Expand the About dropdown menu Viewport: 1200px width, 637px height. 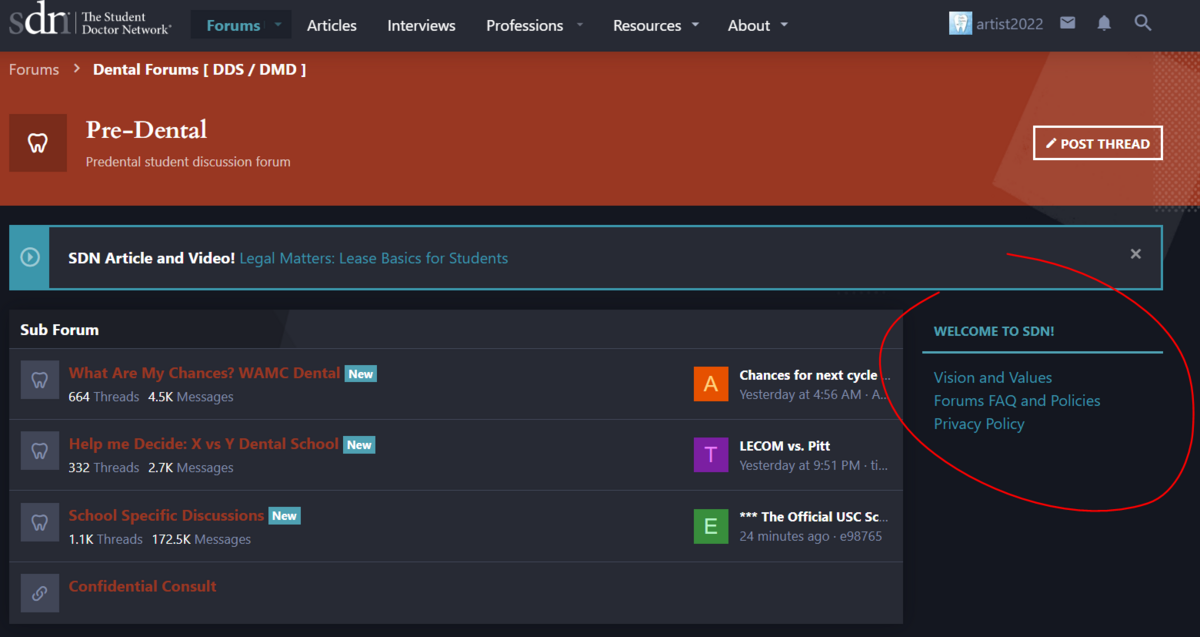(x=784, y=25)
